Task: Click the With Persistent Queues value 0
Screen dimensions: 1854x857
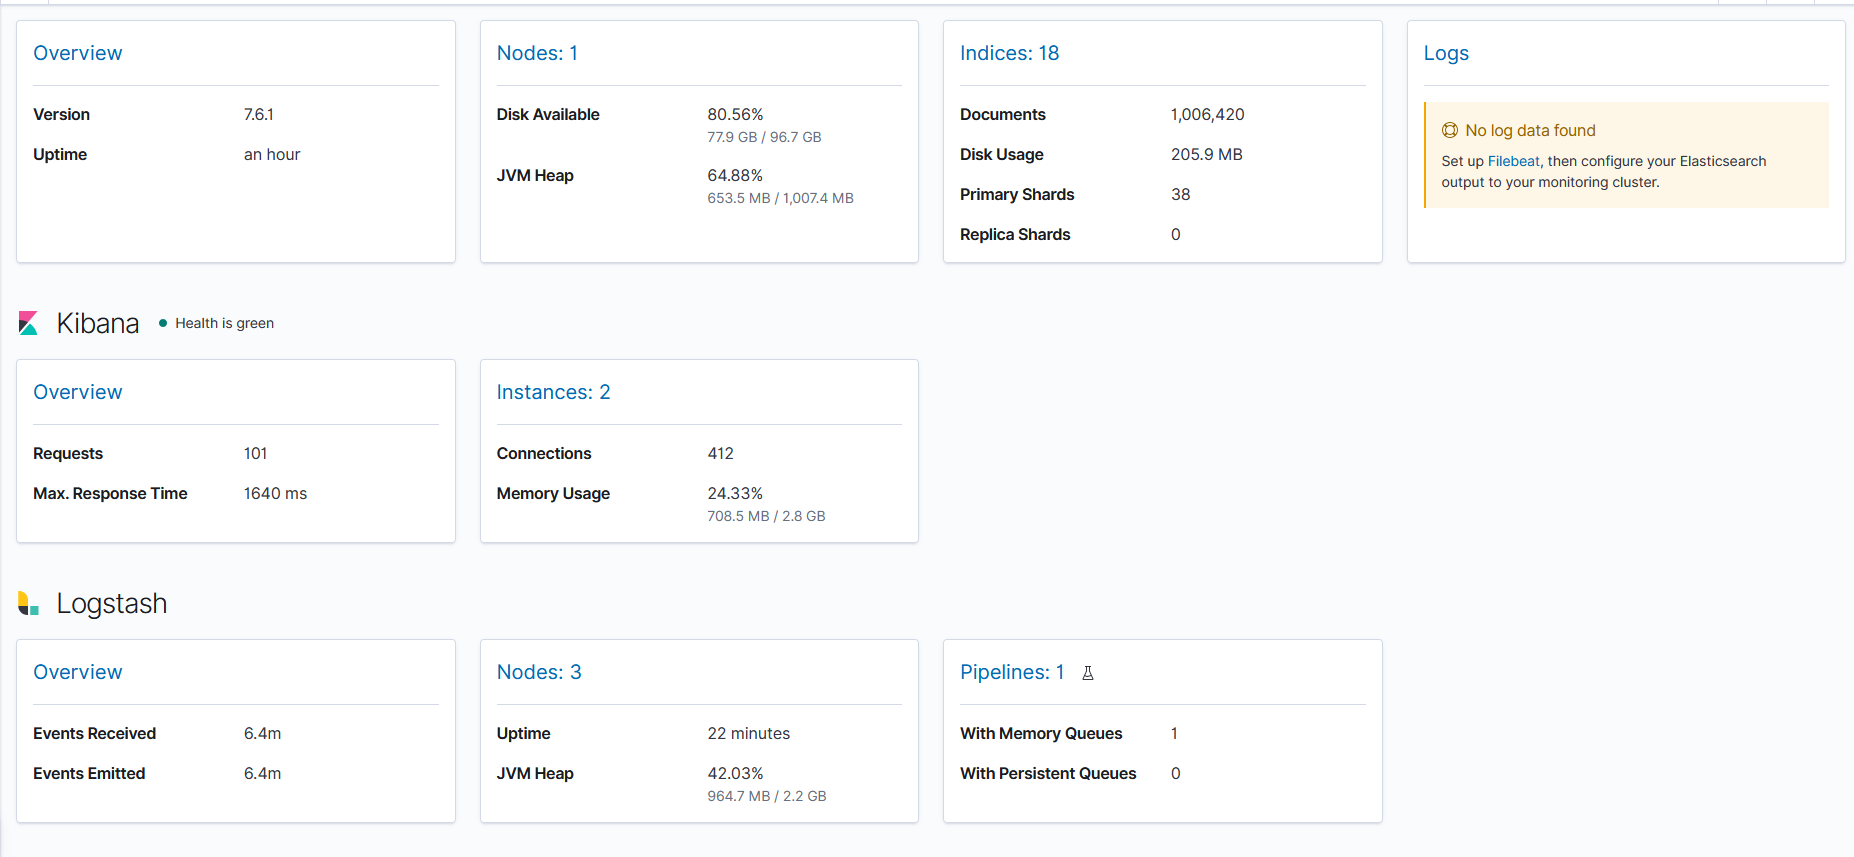Action: (1176, 773)
